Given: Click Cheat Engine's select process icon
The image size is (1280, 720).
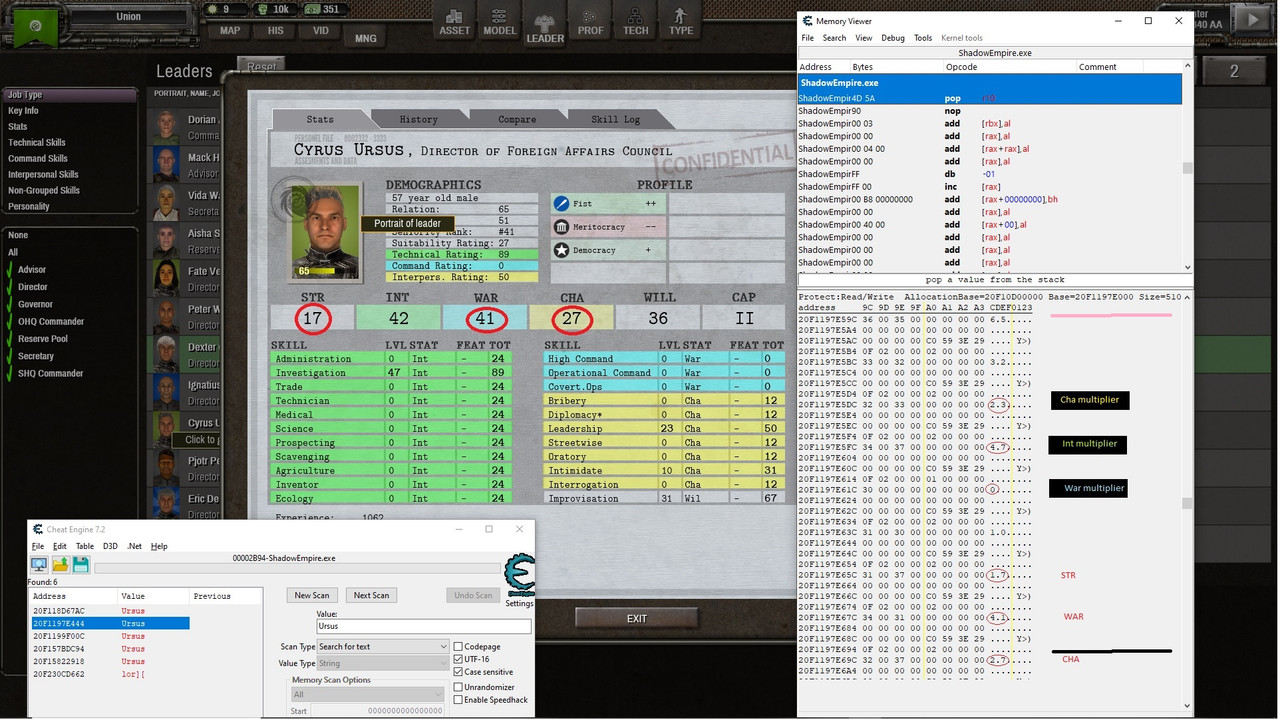Looking at the screenshot, I should click(x=39, y=565).
